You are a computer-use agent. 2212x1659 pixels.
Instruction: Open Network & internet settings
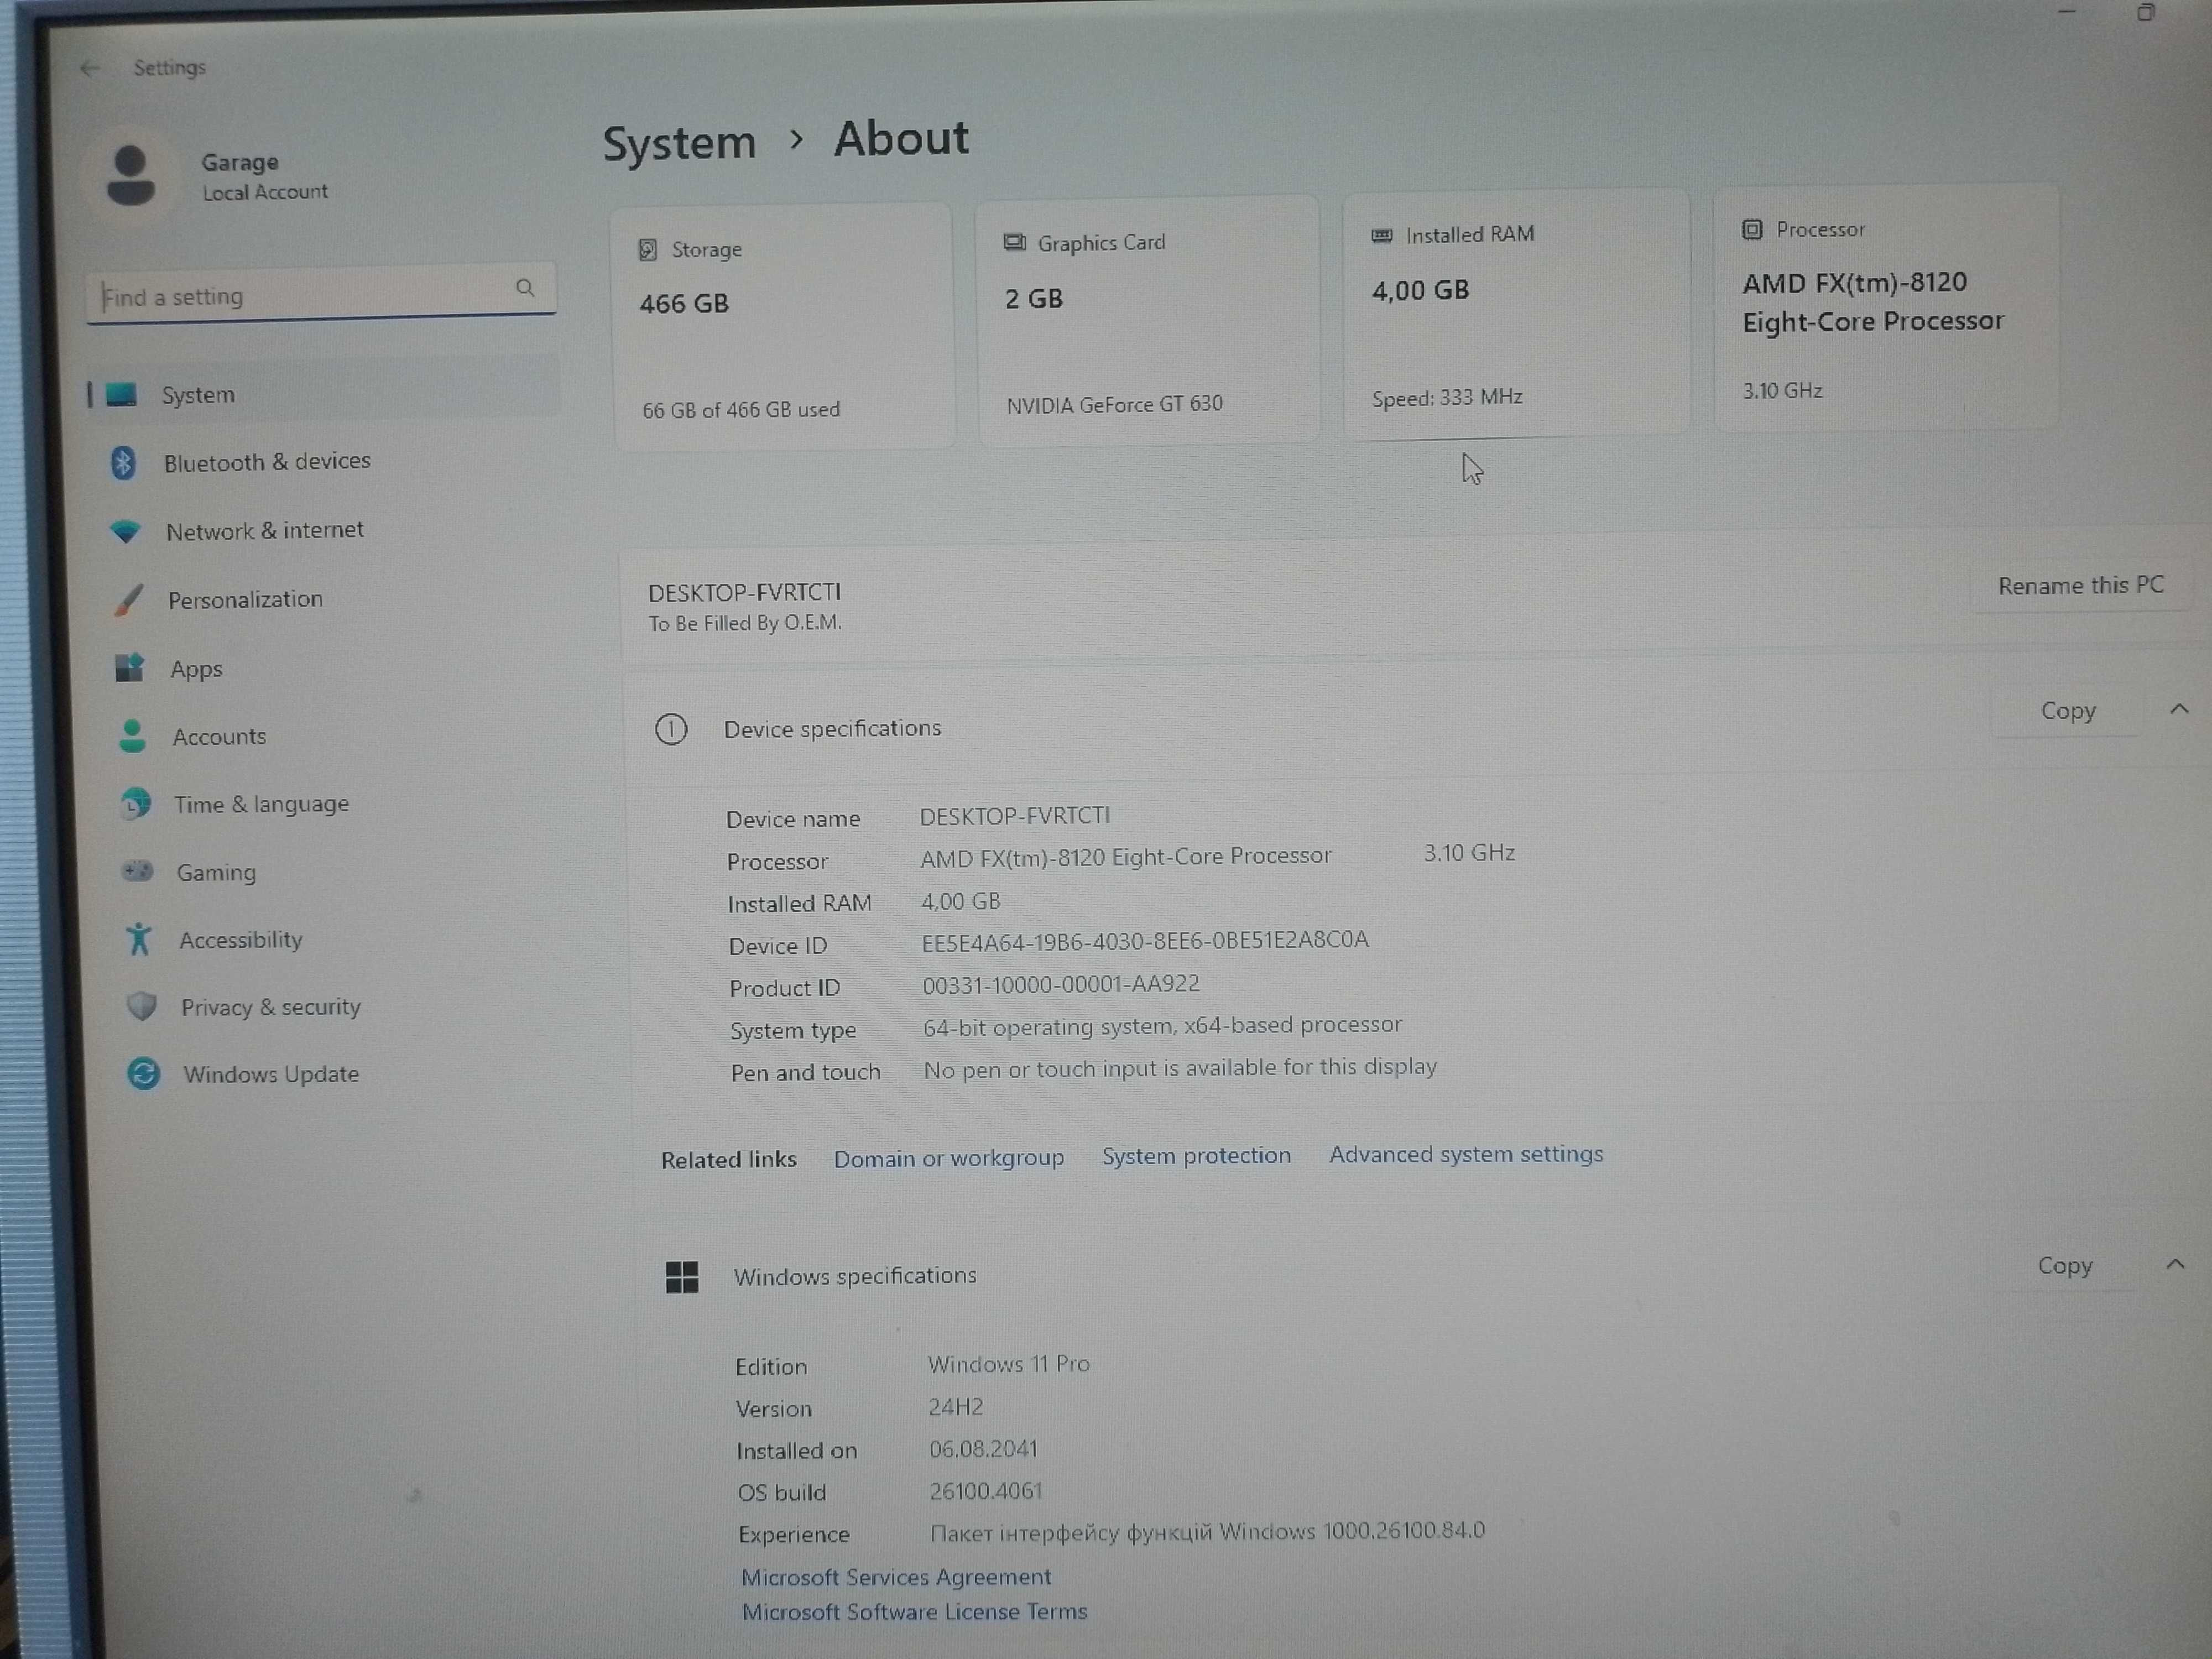pyautogui.click(x=265, y=530)
